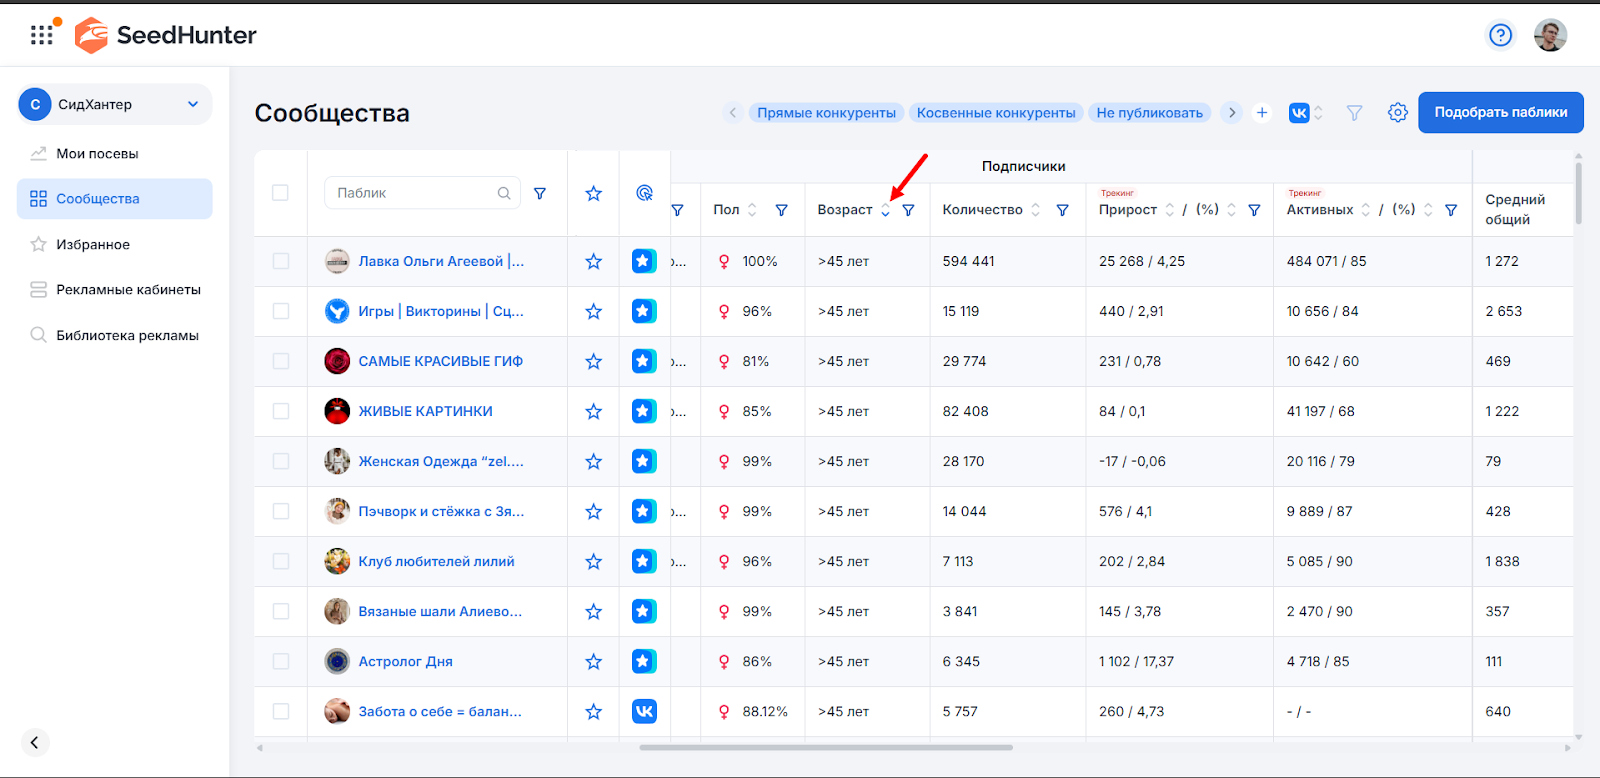Click the add plus icon next to tags
The height and width of the screenshot is (778, 1600).
1262,113
